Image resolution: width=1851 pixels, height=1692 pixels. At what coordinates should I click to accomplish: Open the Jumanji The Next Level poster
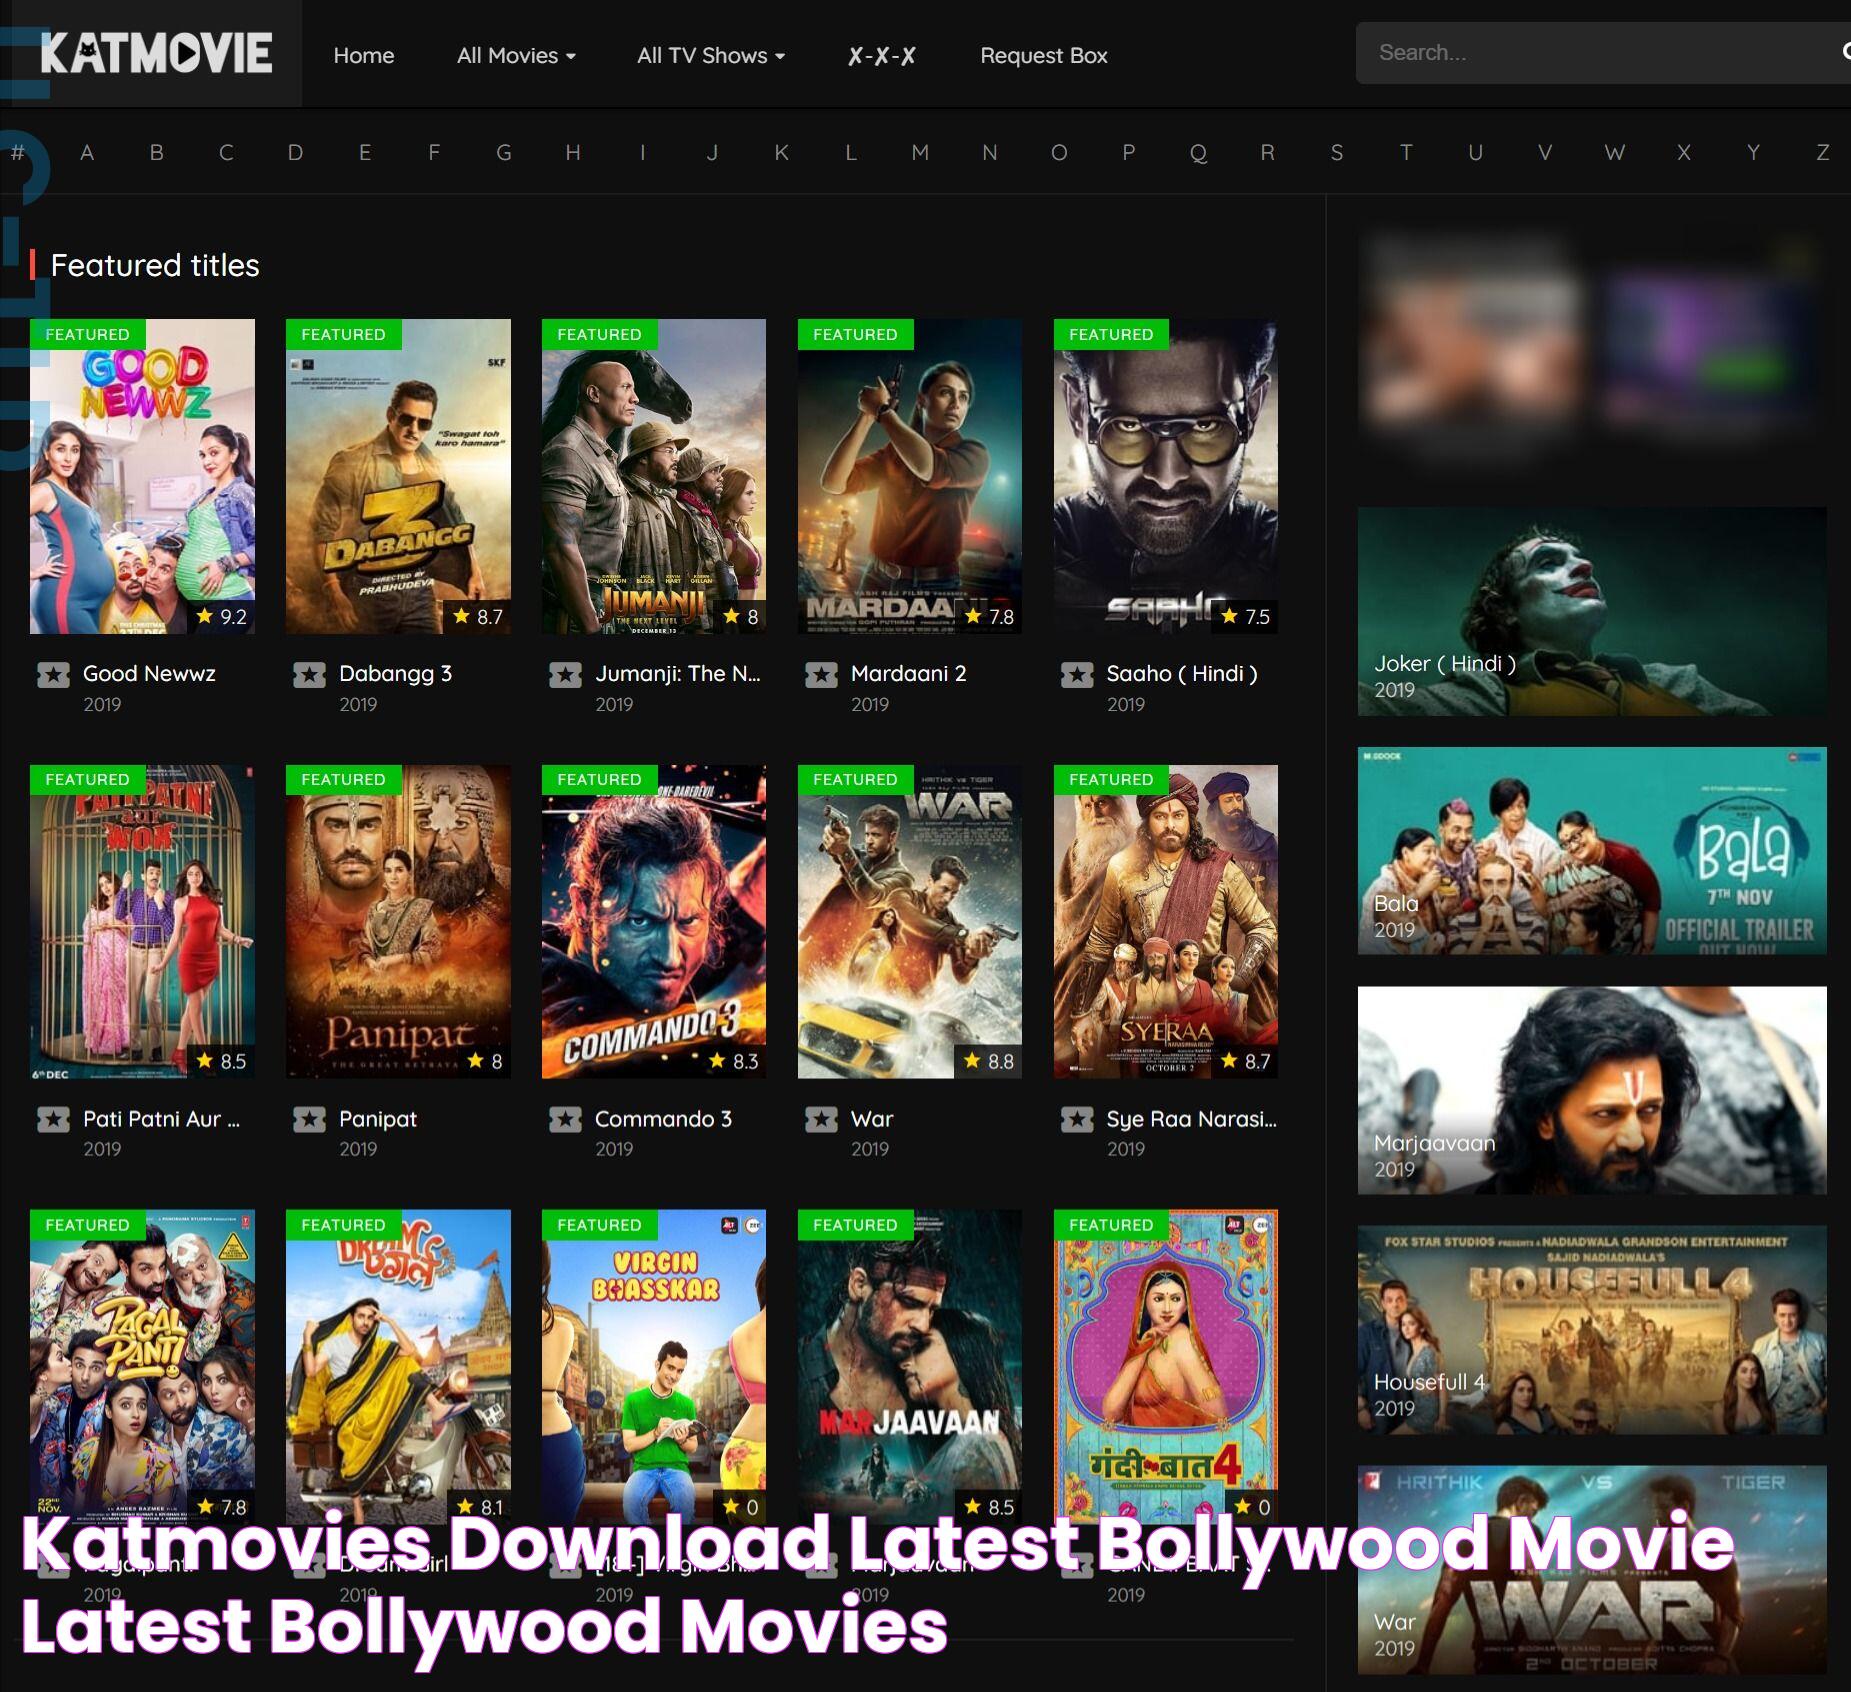(654, 477)
